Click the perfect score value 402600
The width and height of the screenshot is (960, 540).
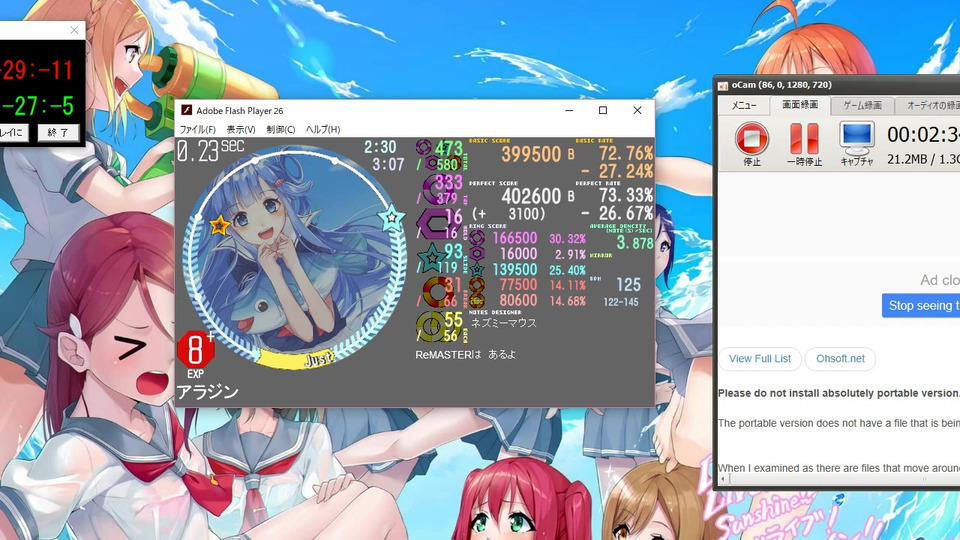pos(531,197)
